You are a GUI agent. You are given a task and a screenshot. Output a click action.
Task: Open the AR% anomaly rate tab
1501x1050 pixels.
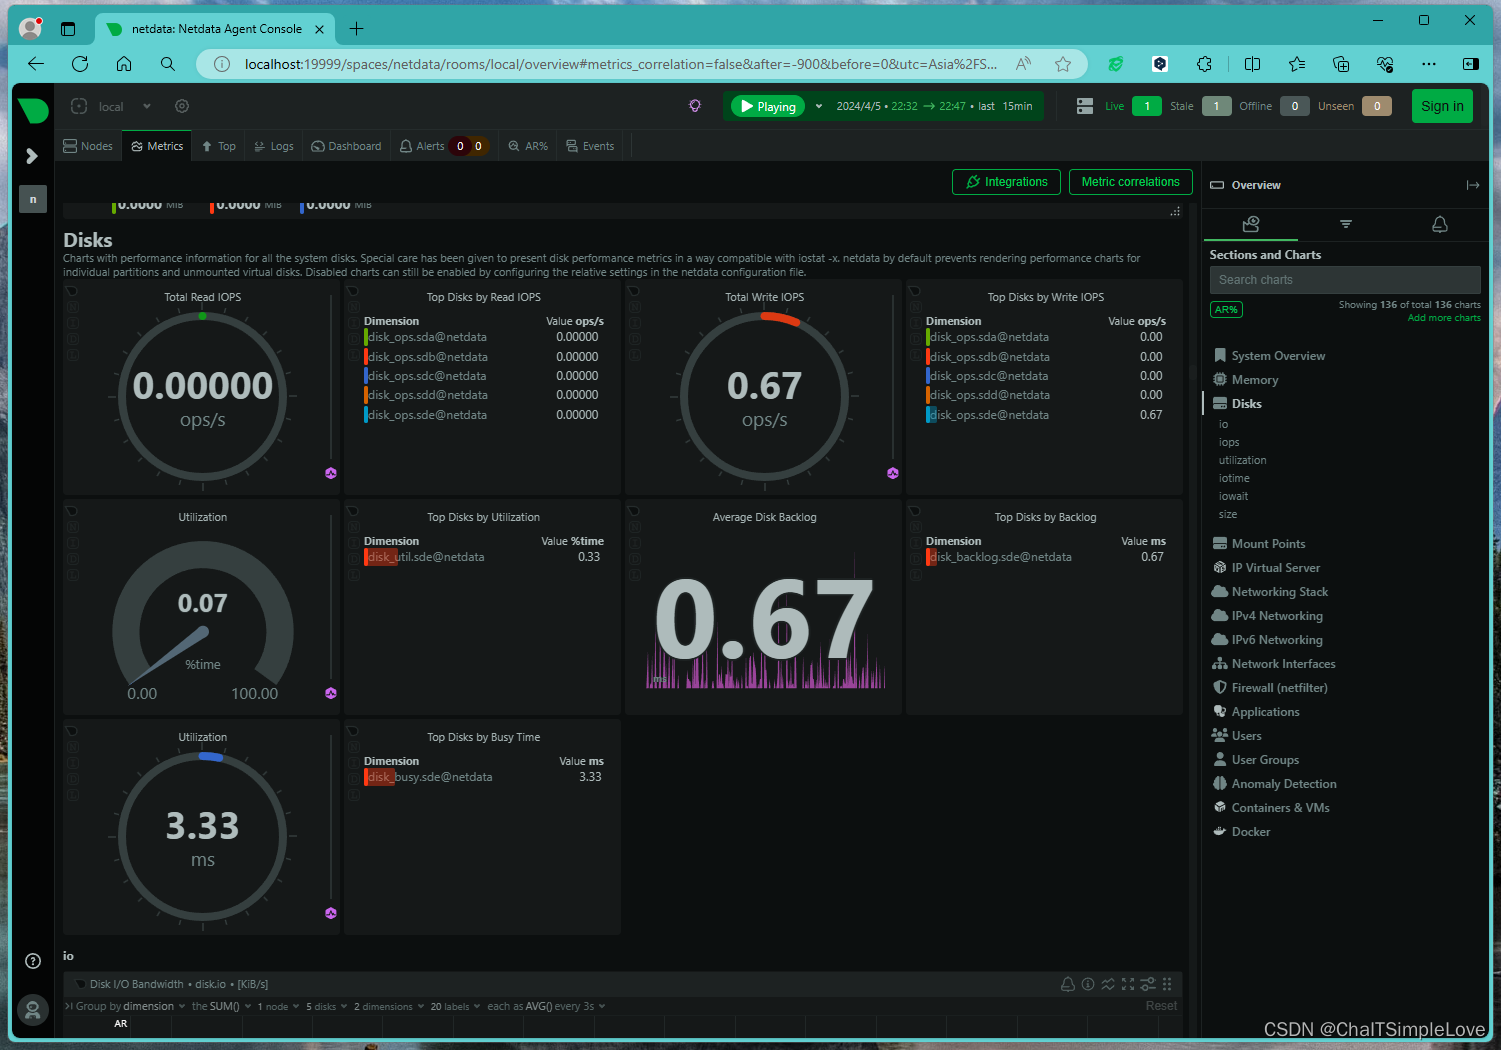[x=528, y=146]
